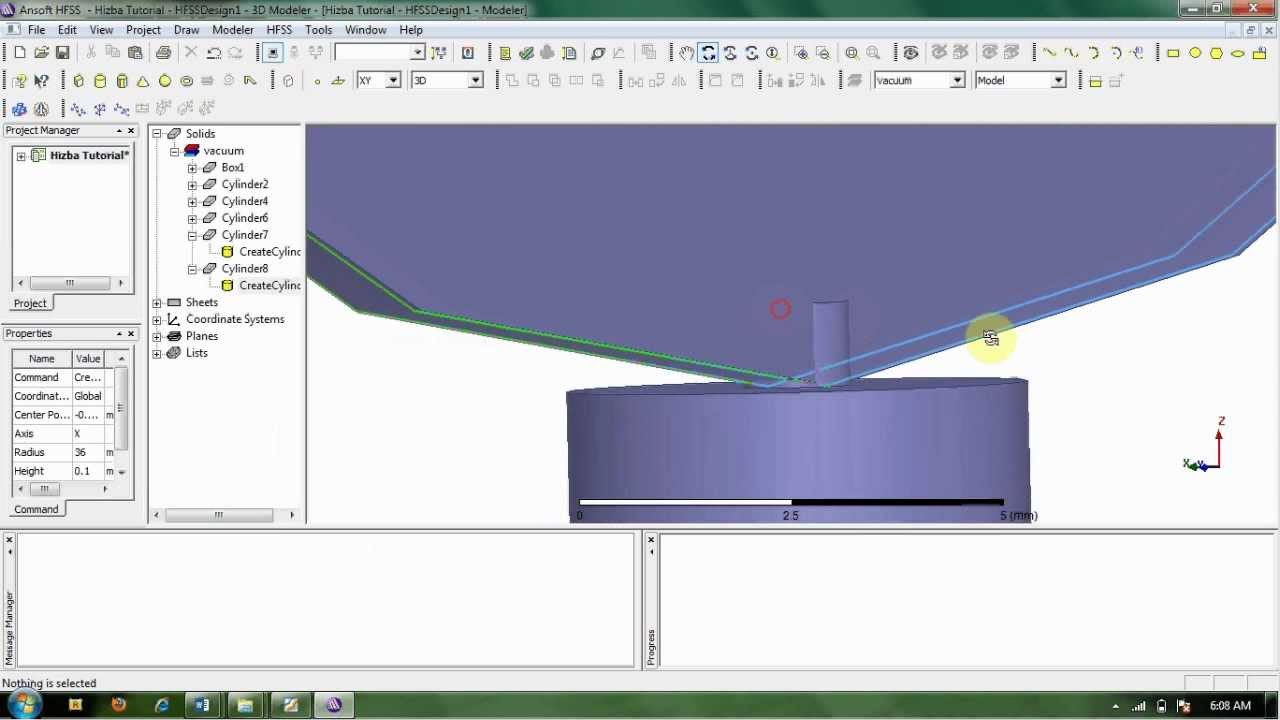Collapse the vacuum material node
Screen dimensions: 1280x720
174,151
